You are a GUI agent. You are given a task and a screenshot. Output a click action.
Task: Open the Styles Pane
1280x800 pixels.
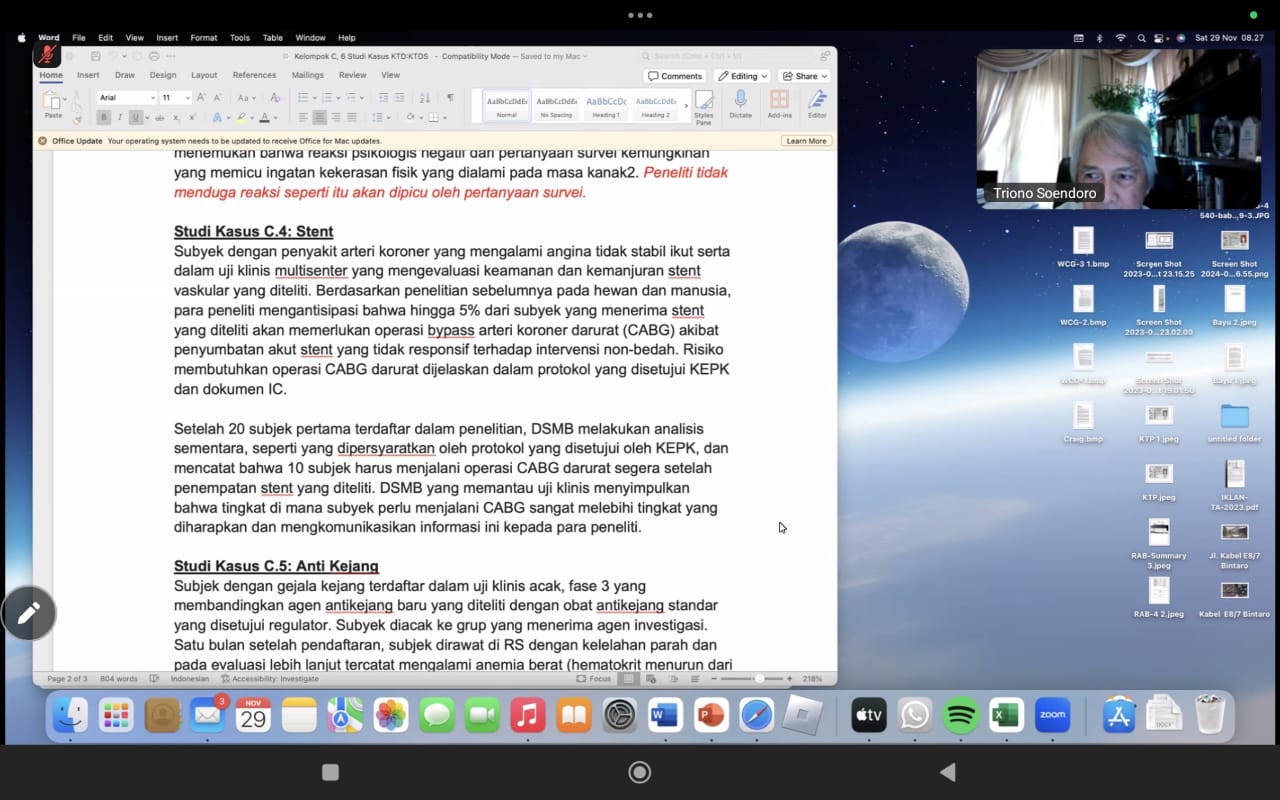coord(704,102)
